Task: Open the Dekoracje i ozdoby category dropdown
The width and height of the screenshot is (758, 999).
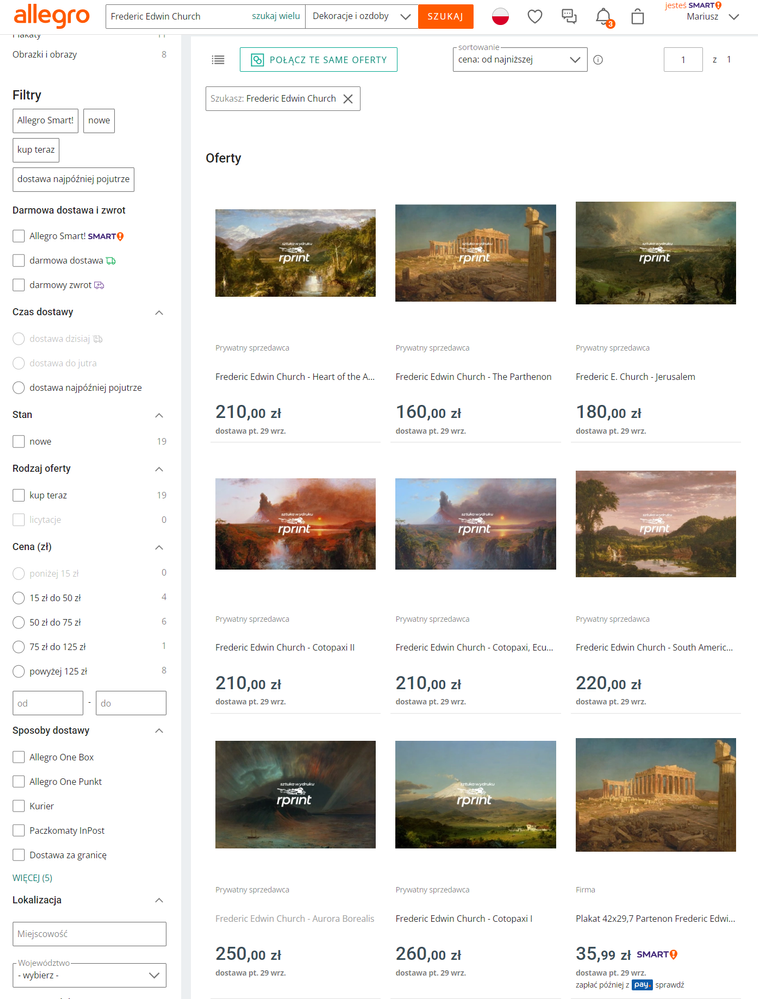Action: [x=361, y=17]
